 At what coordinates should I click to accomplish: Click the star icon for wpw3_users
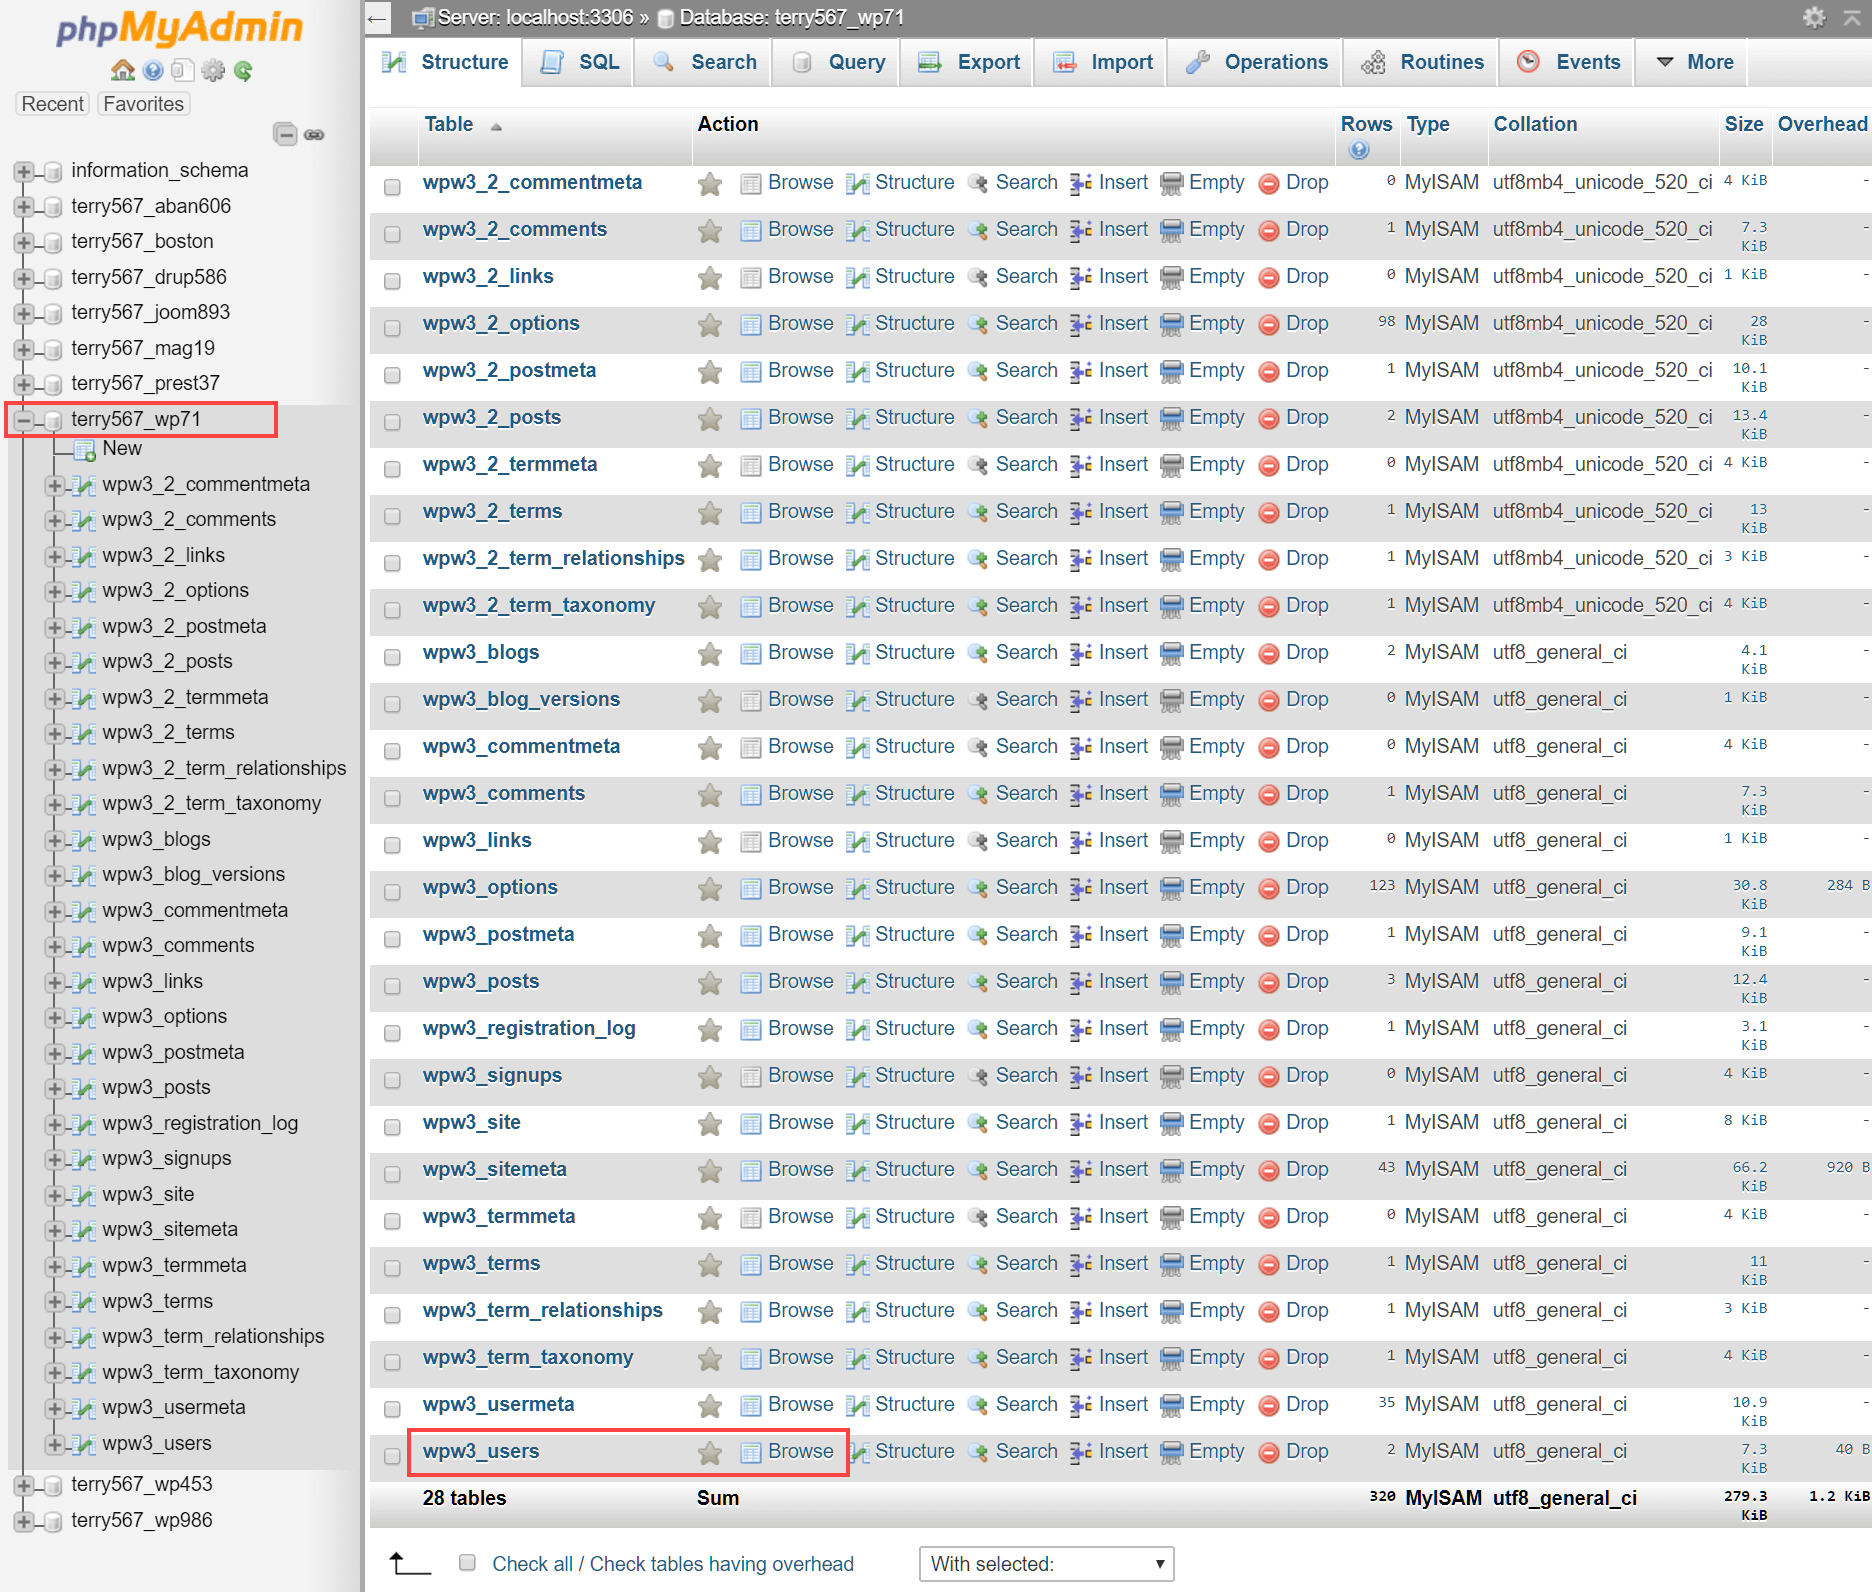[x=710, y=1453]
